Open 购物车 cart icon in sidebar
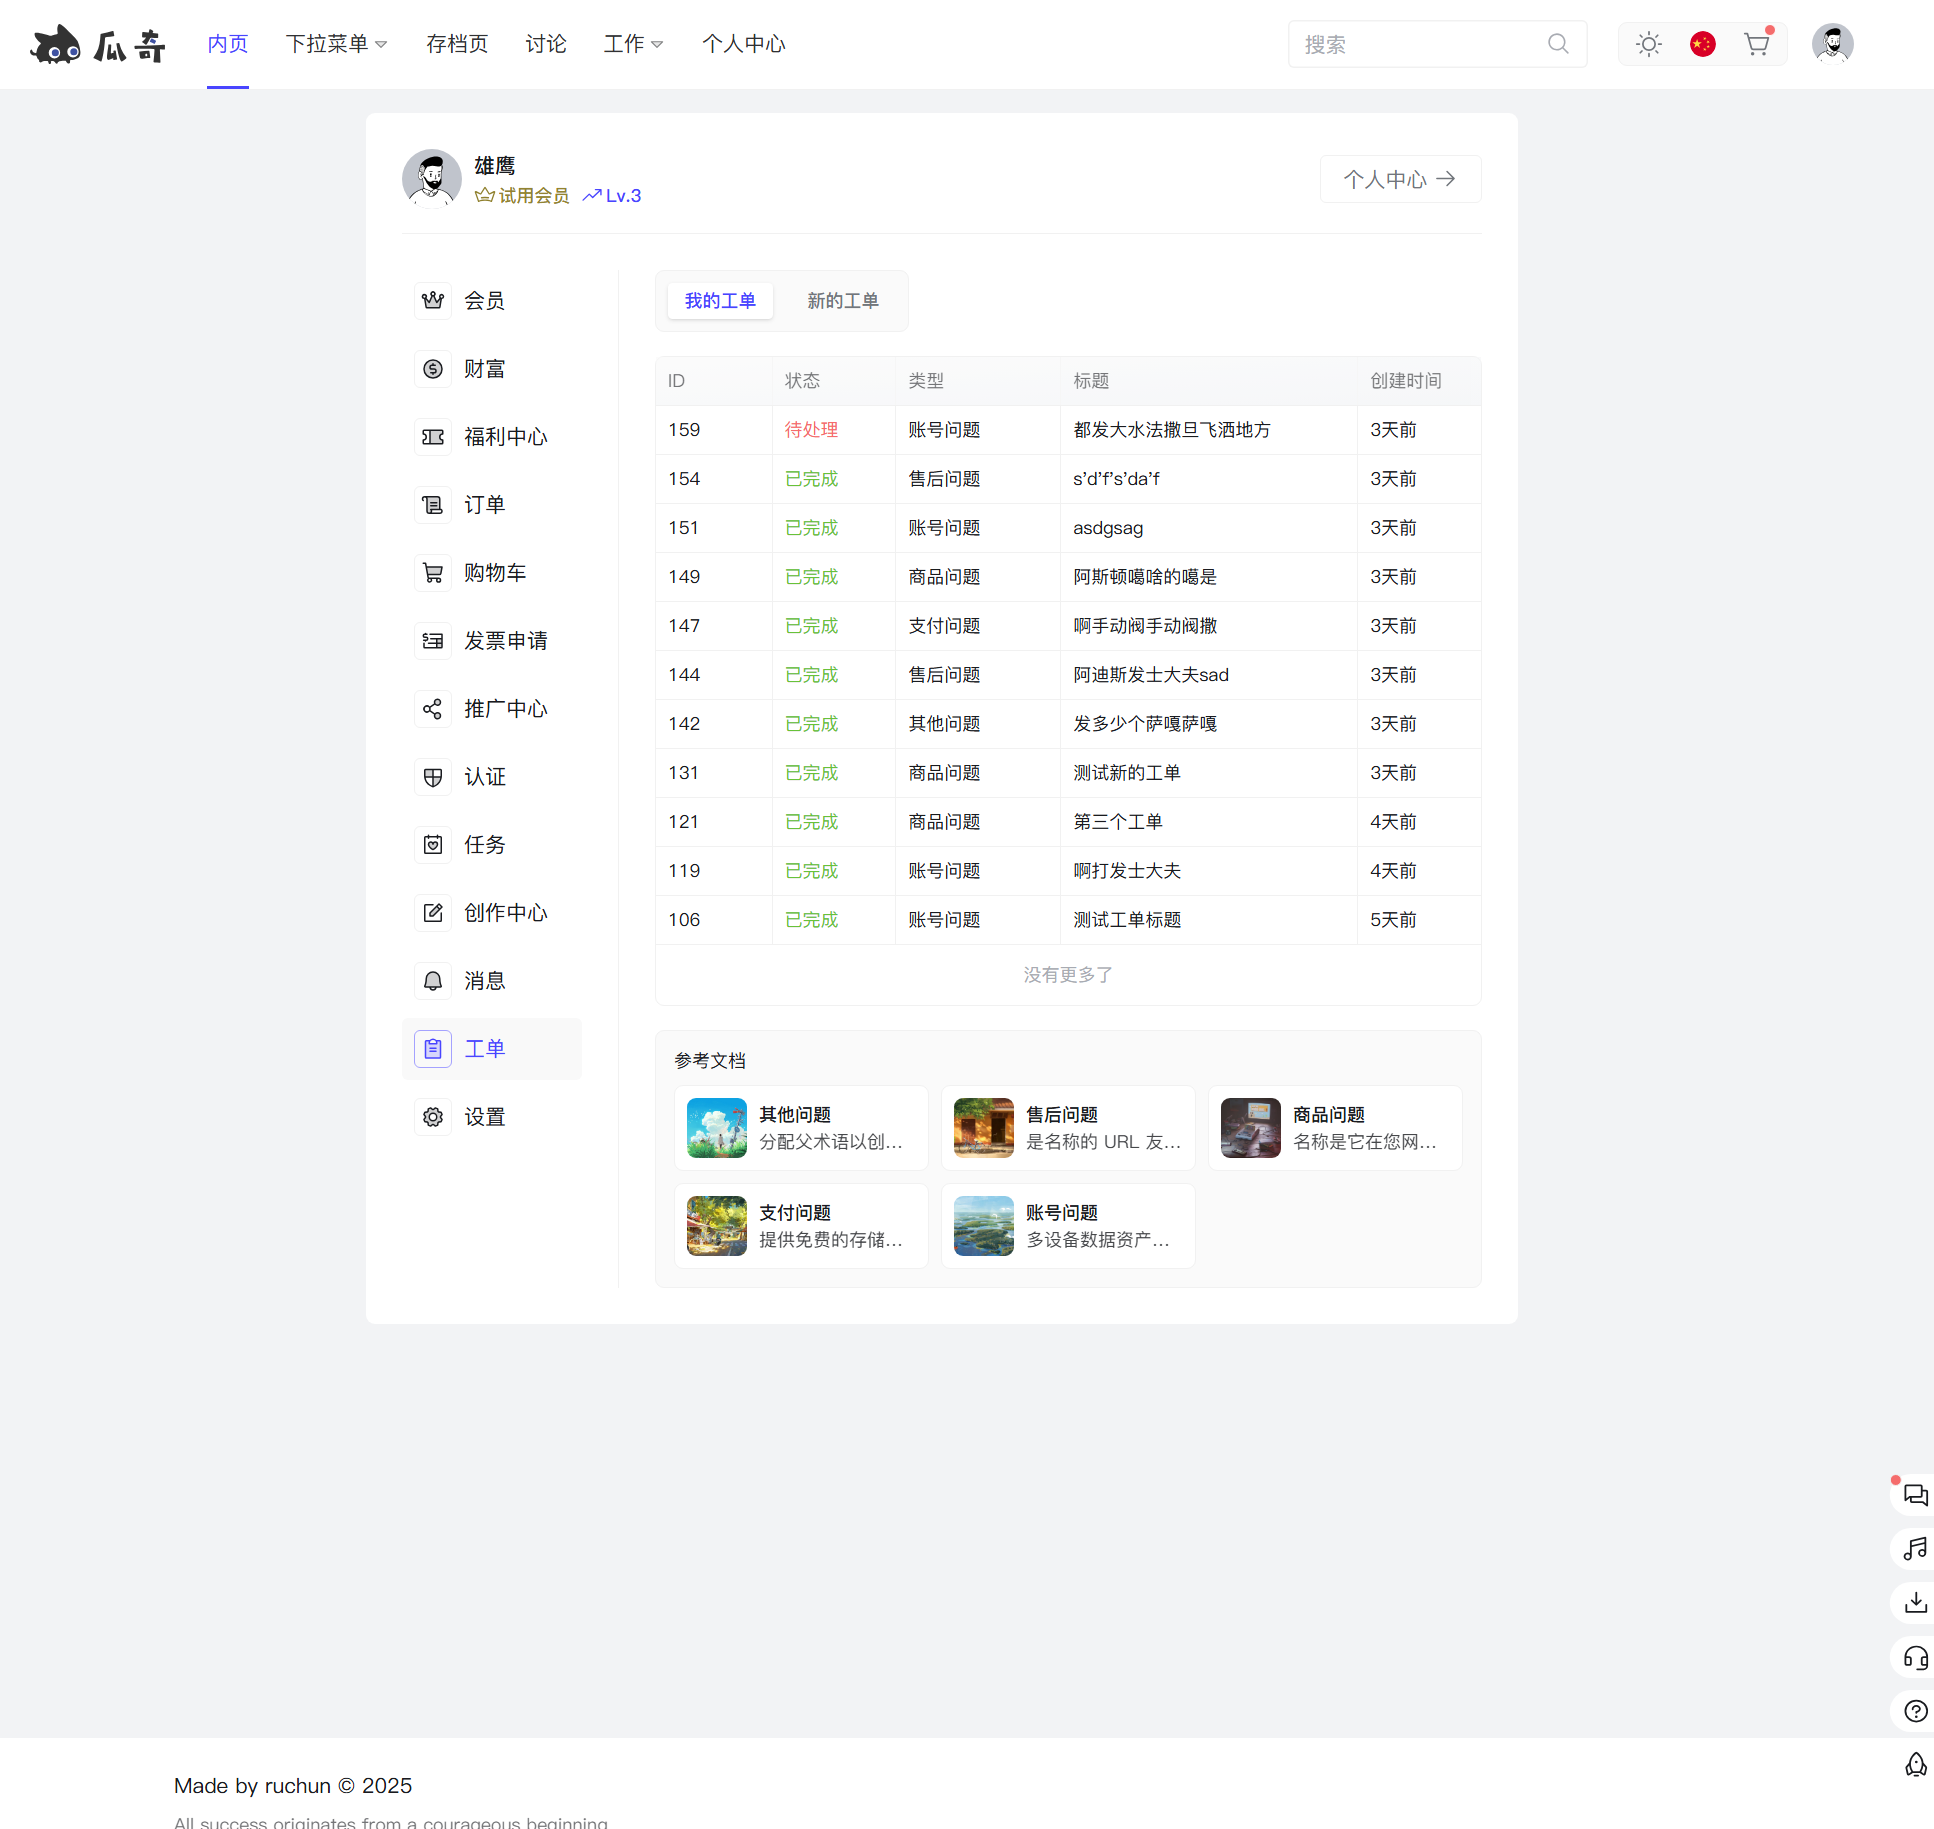The image size is (1934, 1829). pyautogui.click(x=433, y=573)
